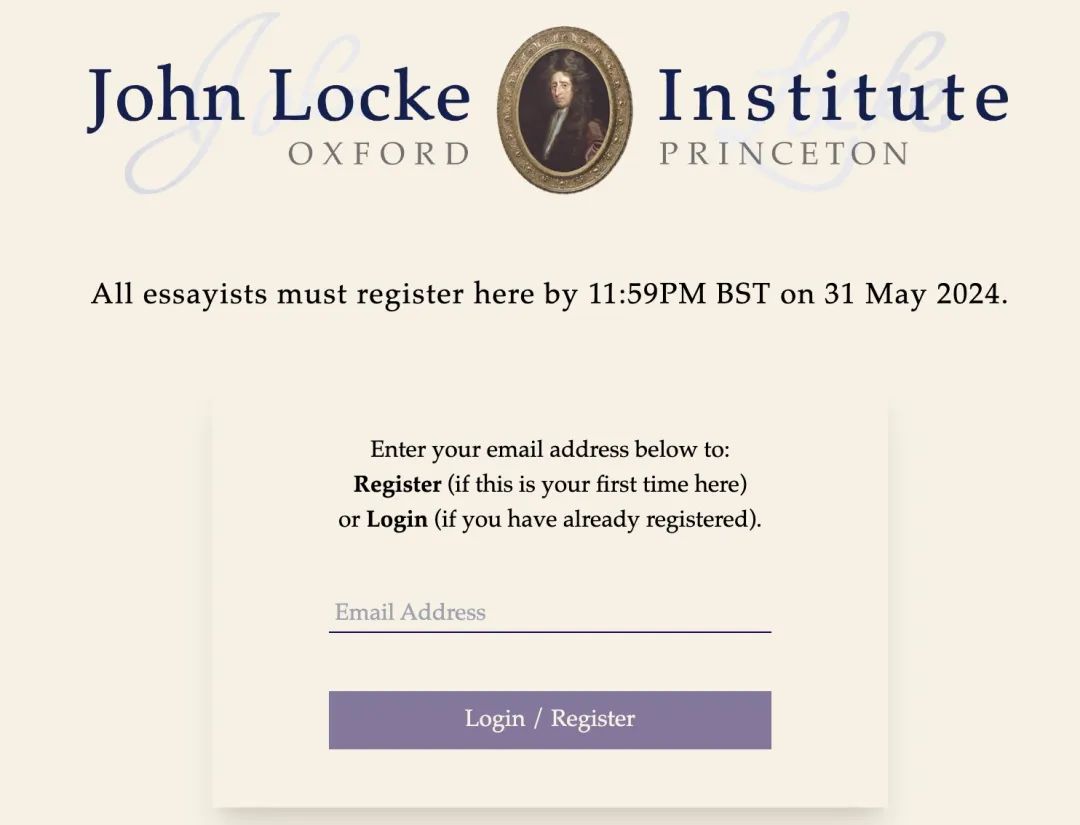The width and height of the screenshot is (1080, 825).
Task: Click the Email Address input field
Action: pos(550,612)
